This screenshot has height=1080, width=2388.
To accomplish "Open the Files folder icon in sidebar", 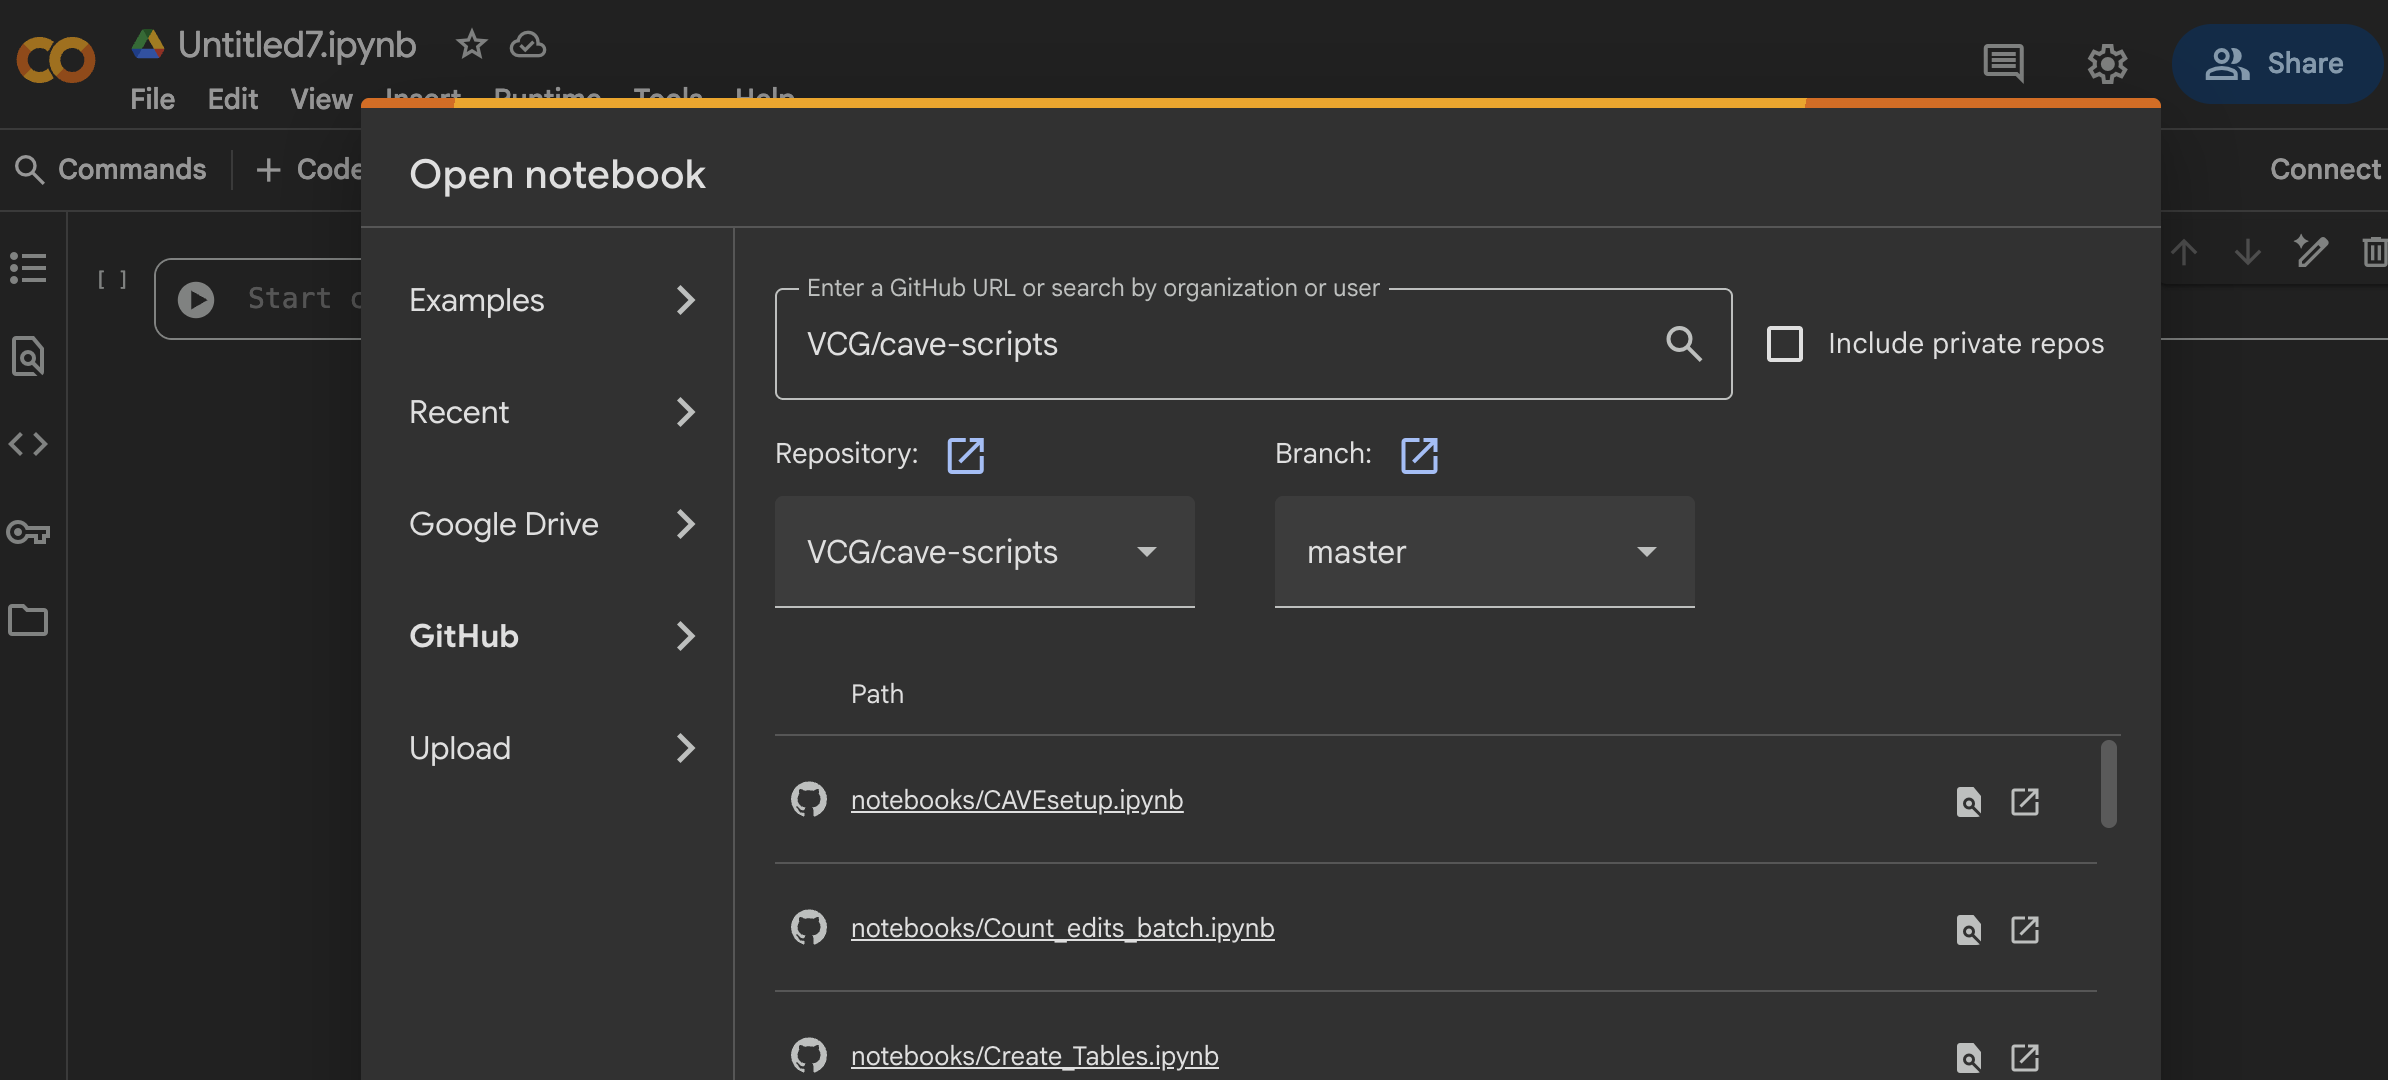I will coord(28,620).
